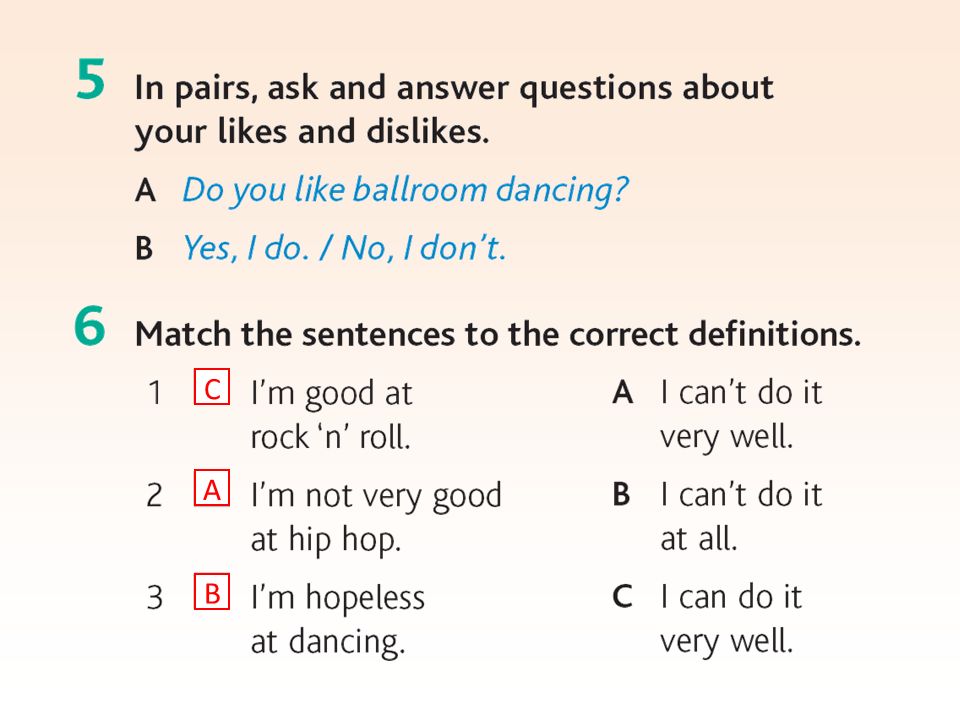Screen dimensions: 960x720
Task: Click the blue answer "Yes, I do. / No, I don't."
Action: point(345,249)
